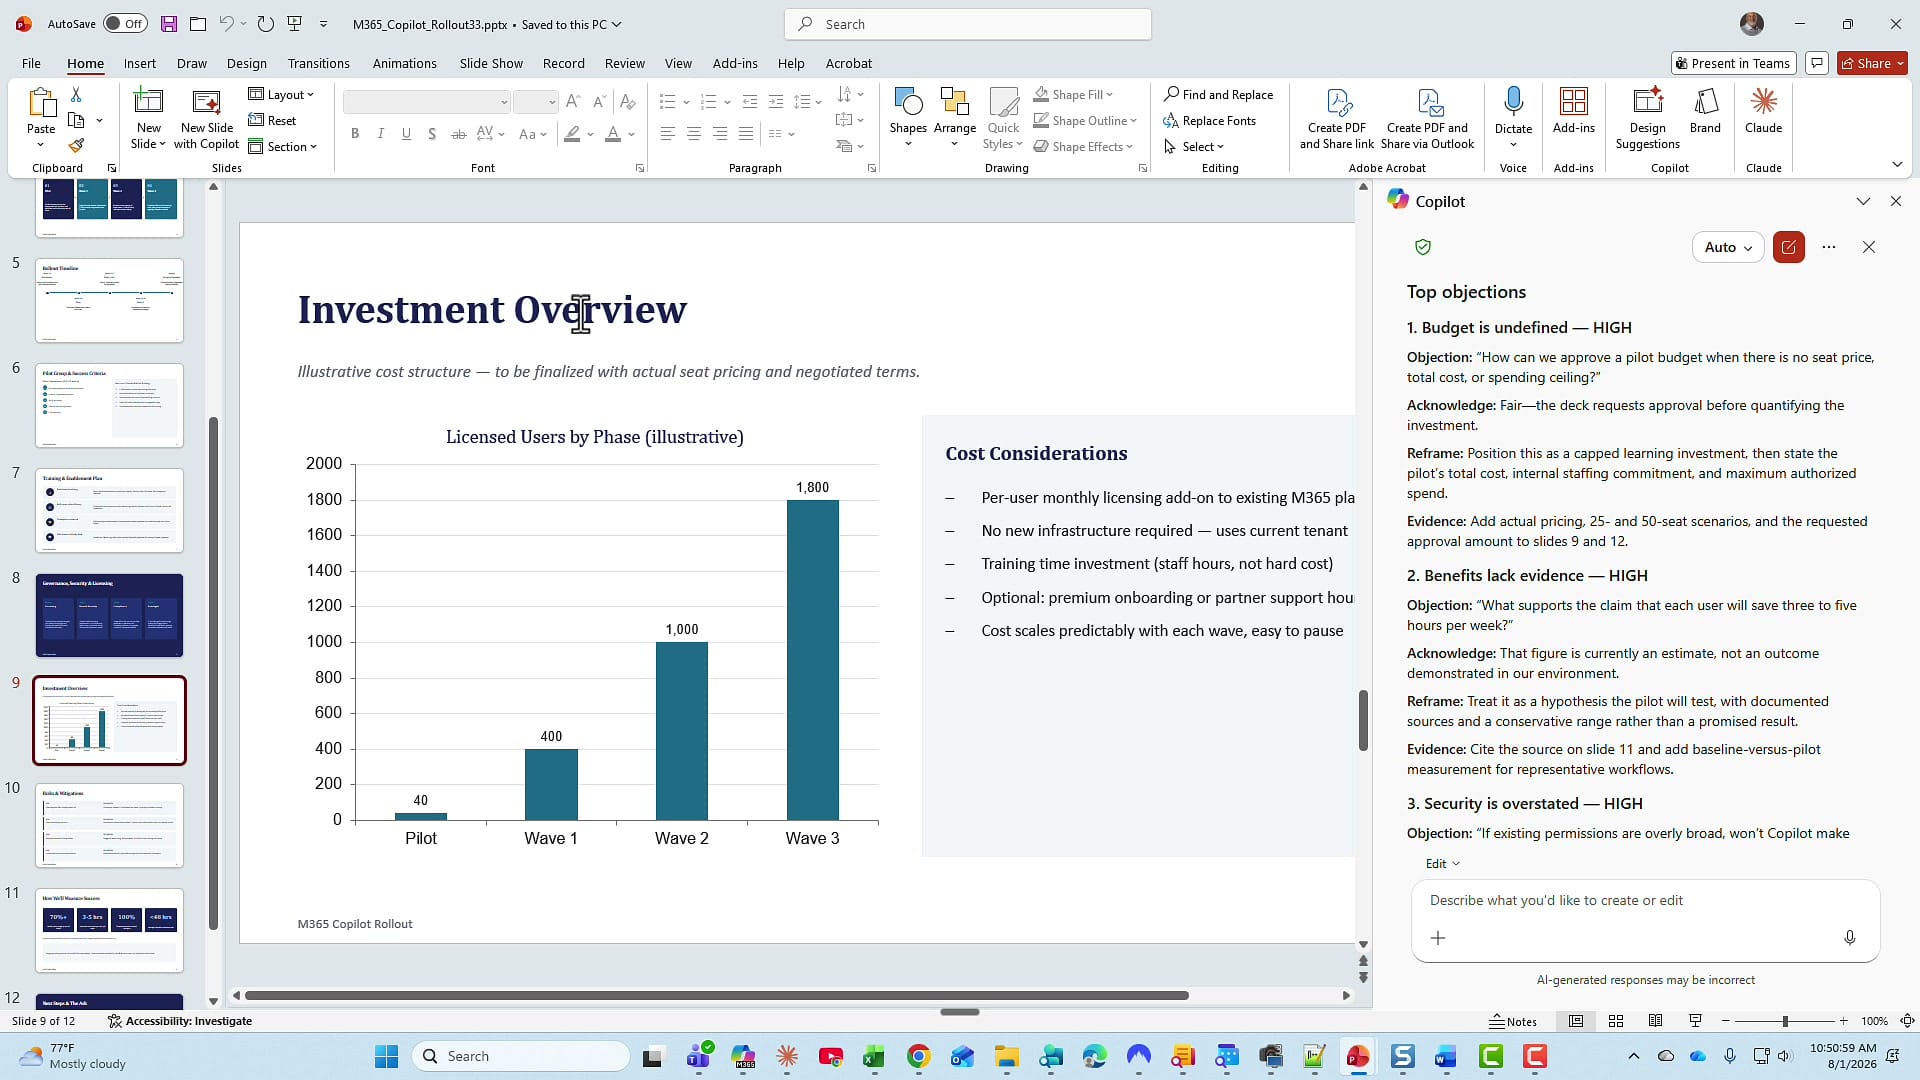Toggle Notes pane in status bar

coord(1513,1021)
